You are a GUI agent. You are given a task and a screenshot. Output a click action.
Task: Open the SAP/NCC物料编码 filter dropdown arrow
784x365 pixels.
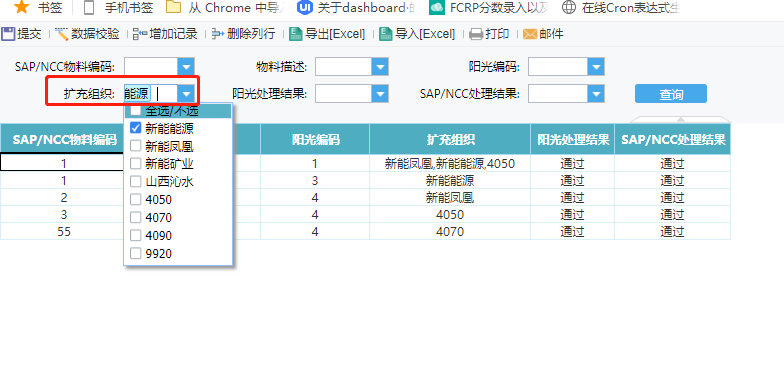186,66
